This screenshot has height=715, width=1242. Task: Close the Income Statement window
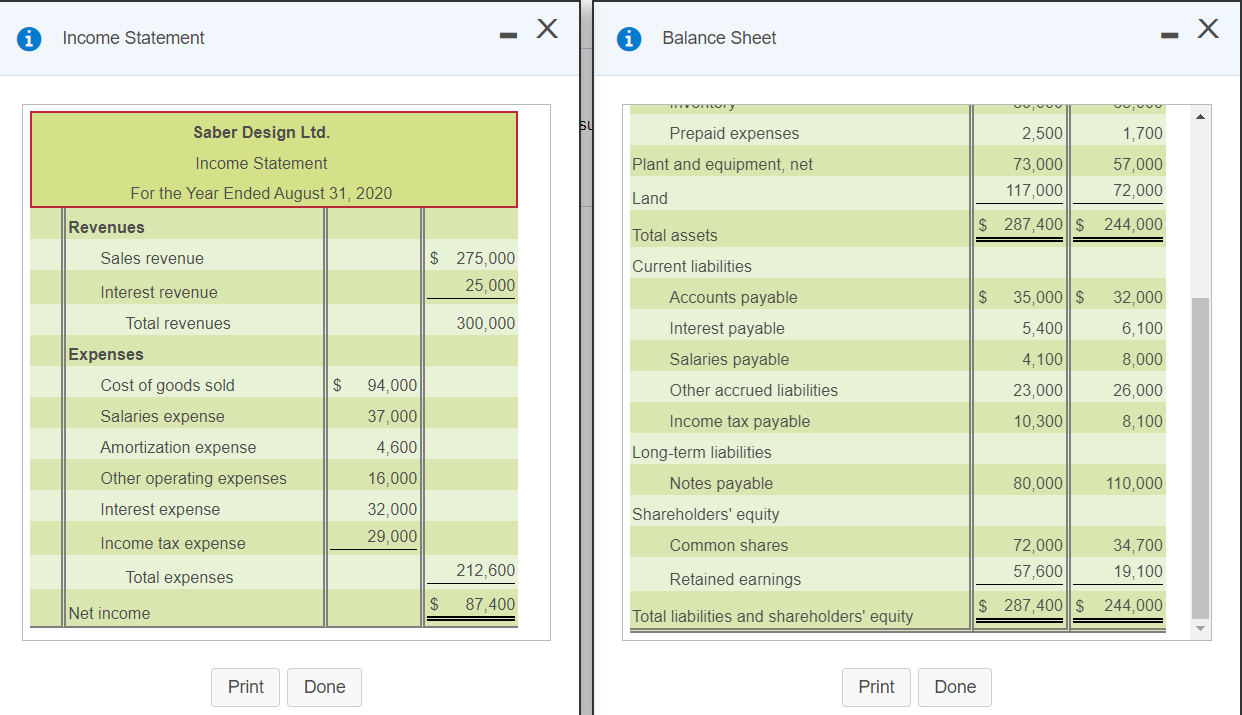(547, 29)
